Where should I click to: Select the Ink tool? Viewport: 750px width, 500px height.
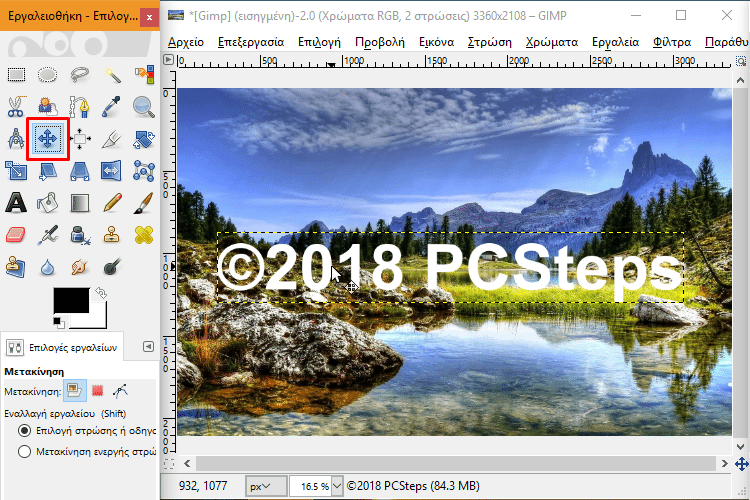coord(79,235)
